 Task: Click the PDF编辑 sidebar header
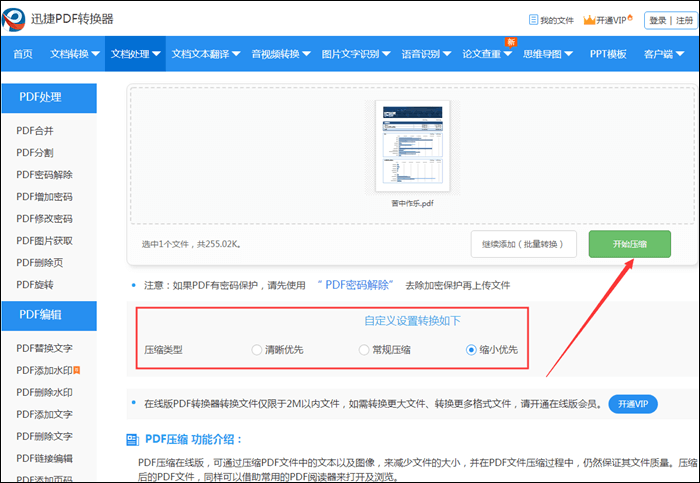pos(49,316)
